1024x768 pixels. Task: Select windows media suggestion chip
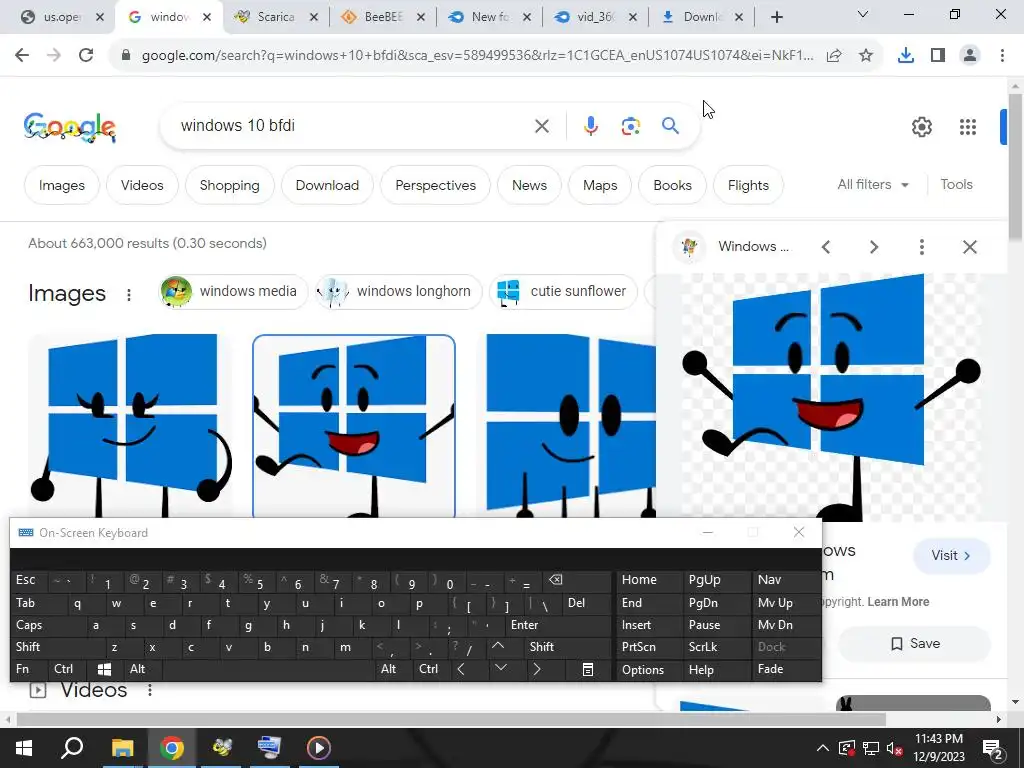(x=233, y=291)
